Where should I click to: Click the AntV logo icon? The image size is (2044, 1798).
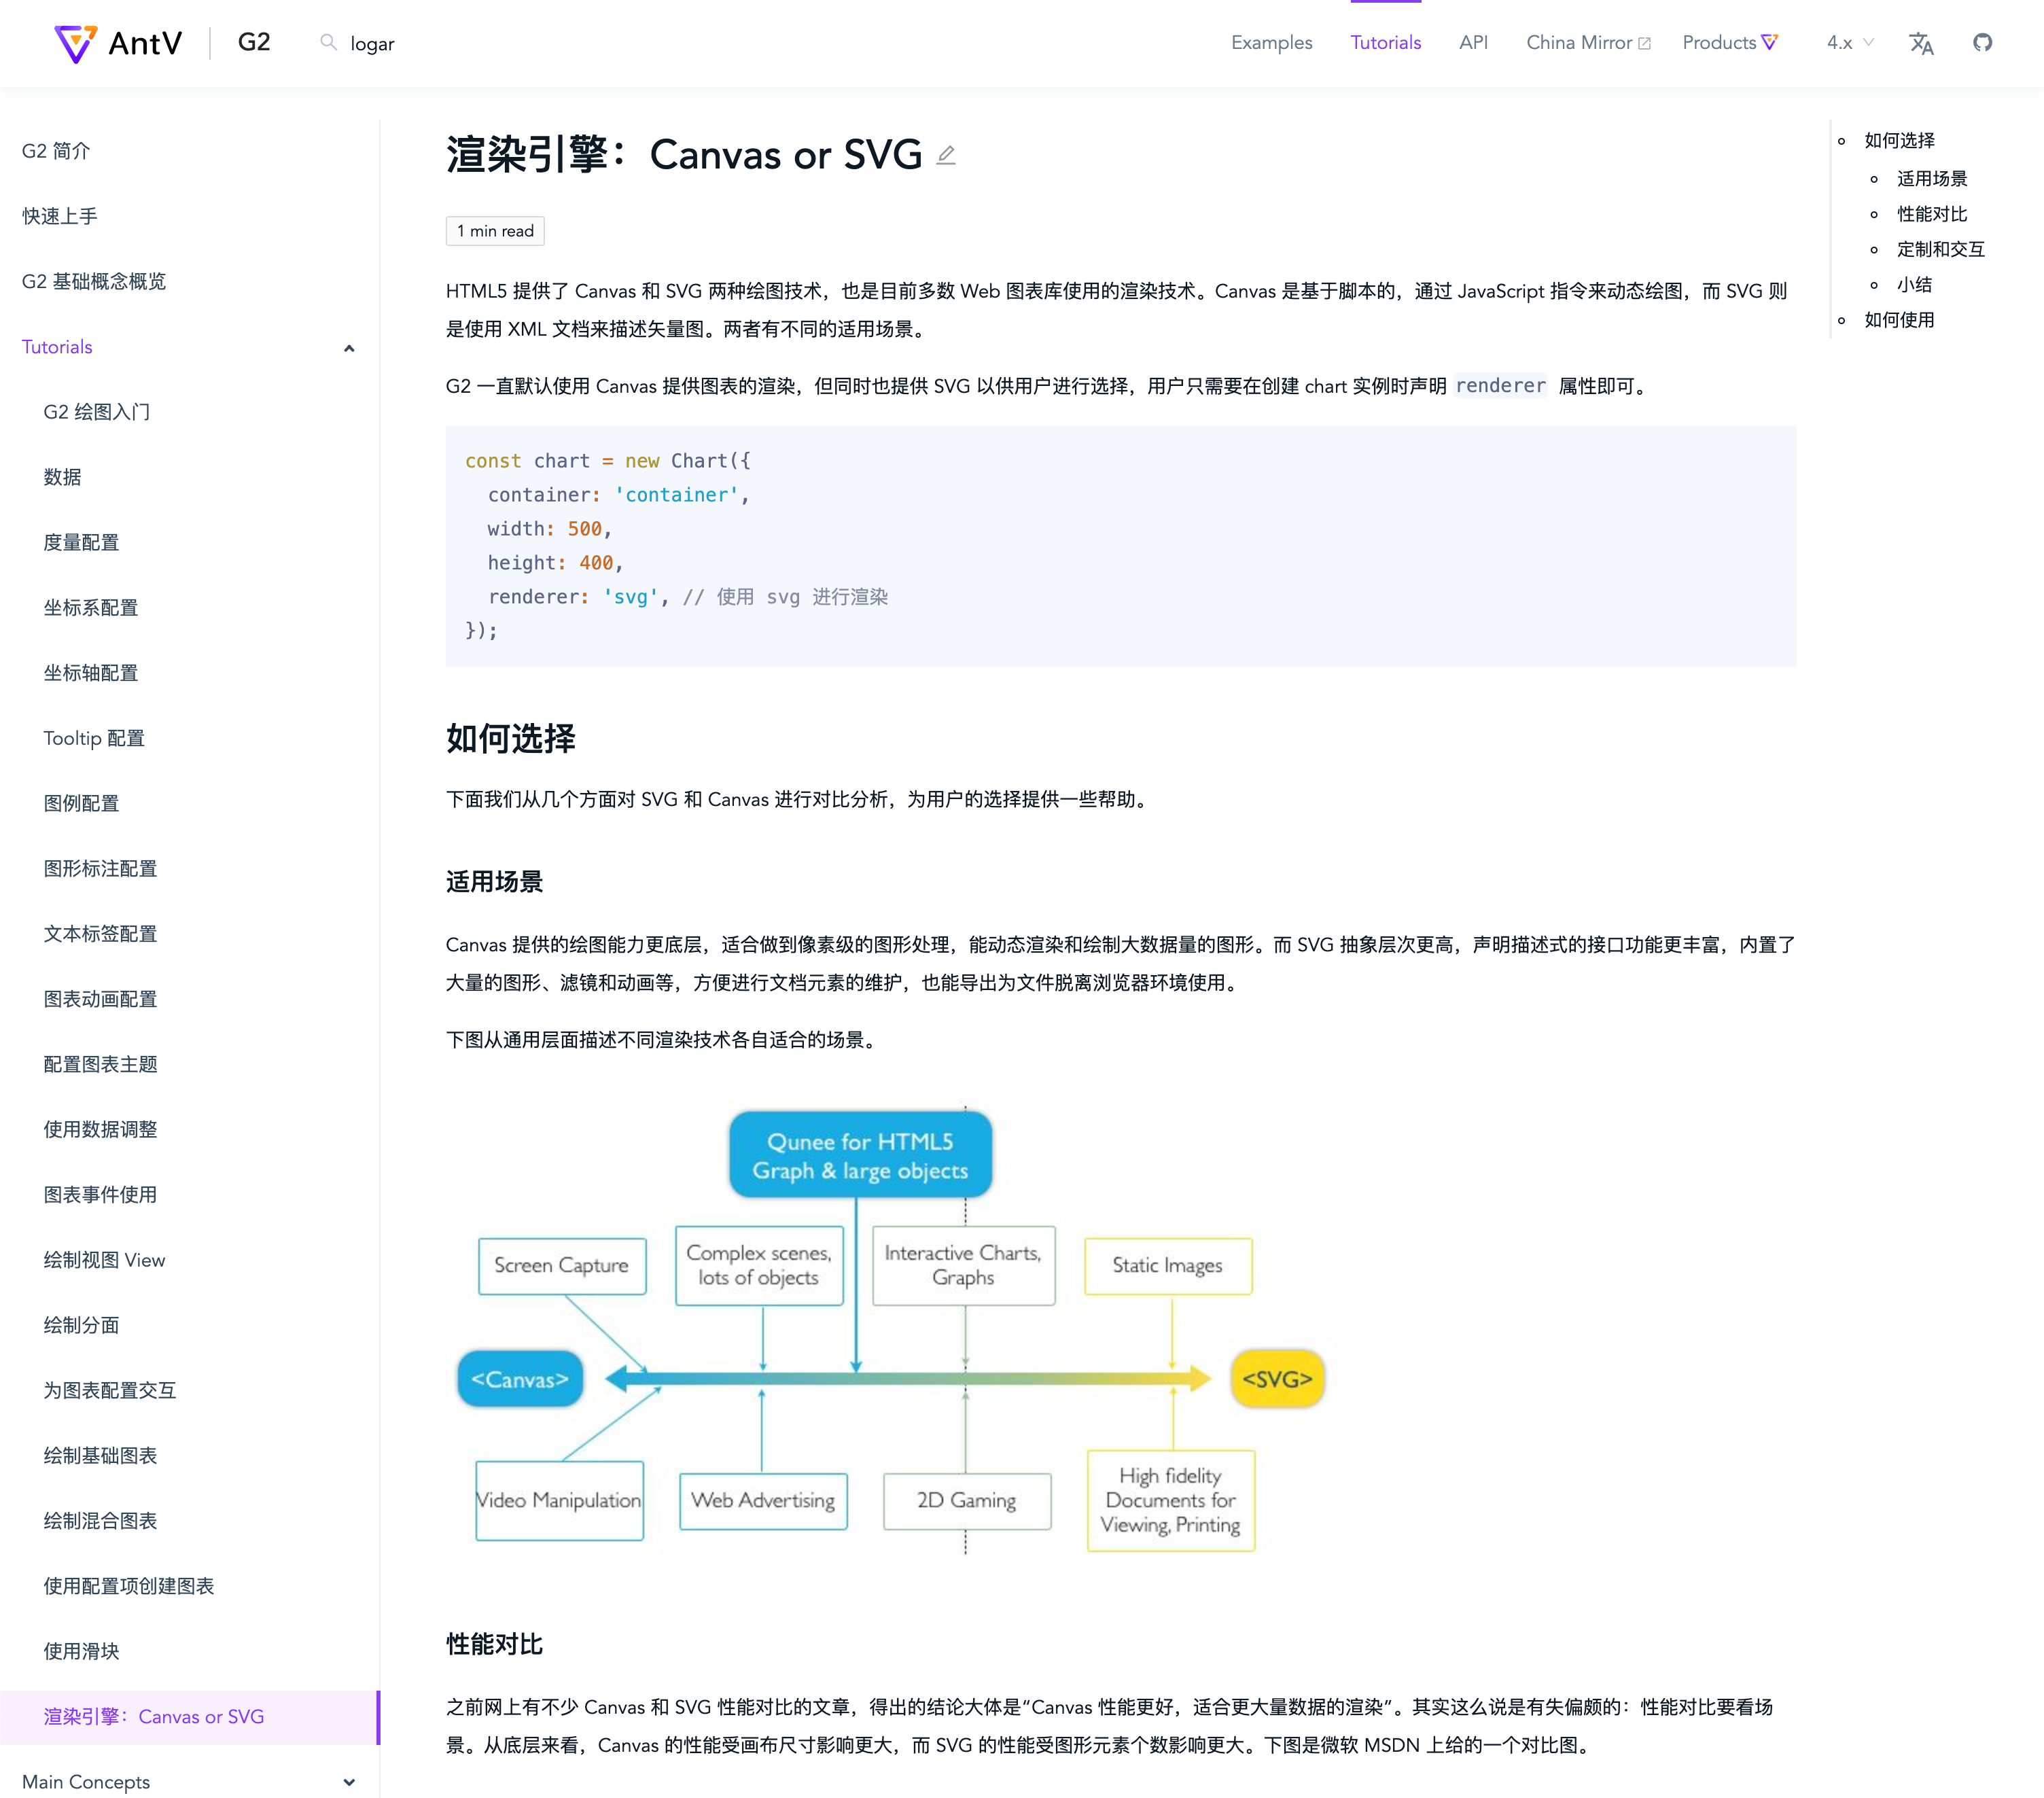[x=75, y=43]
